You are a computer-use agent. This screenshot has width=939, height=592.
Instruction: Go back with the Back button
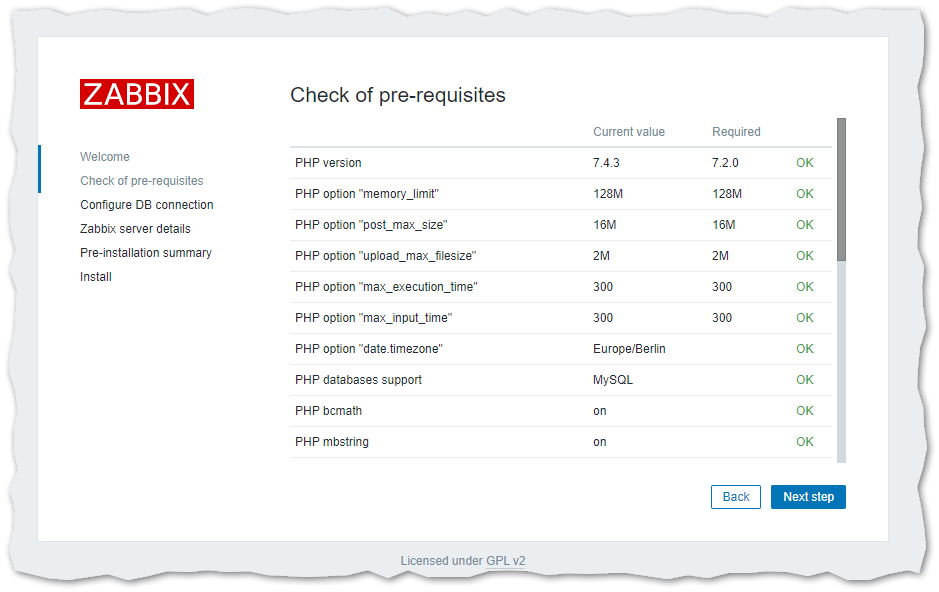click(x=736, y=497)
